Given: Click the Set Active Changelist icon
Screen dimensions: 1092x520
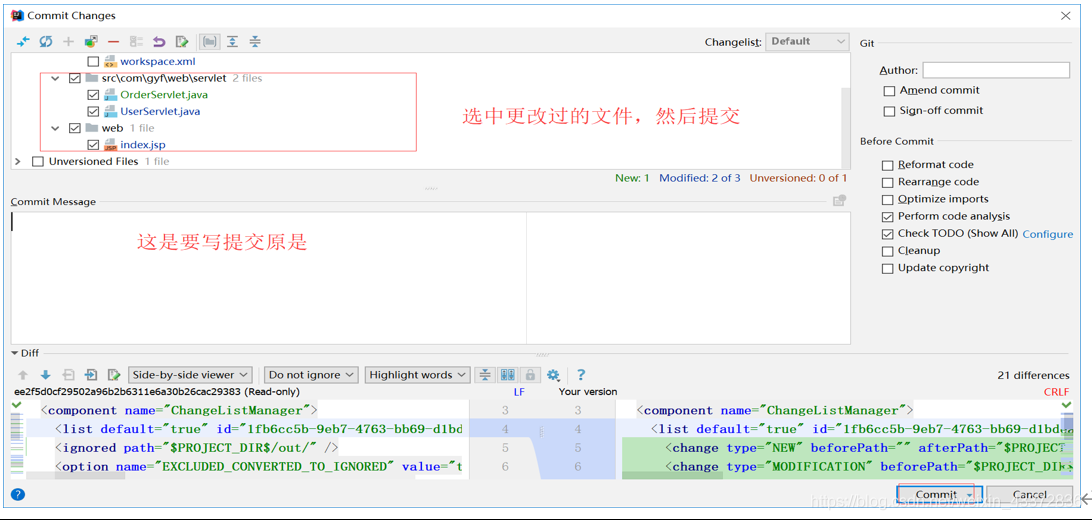Looking at the screenshot, I should [136, 42].
